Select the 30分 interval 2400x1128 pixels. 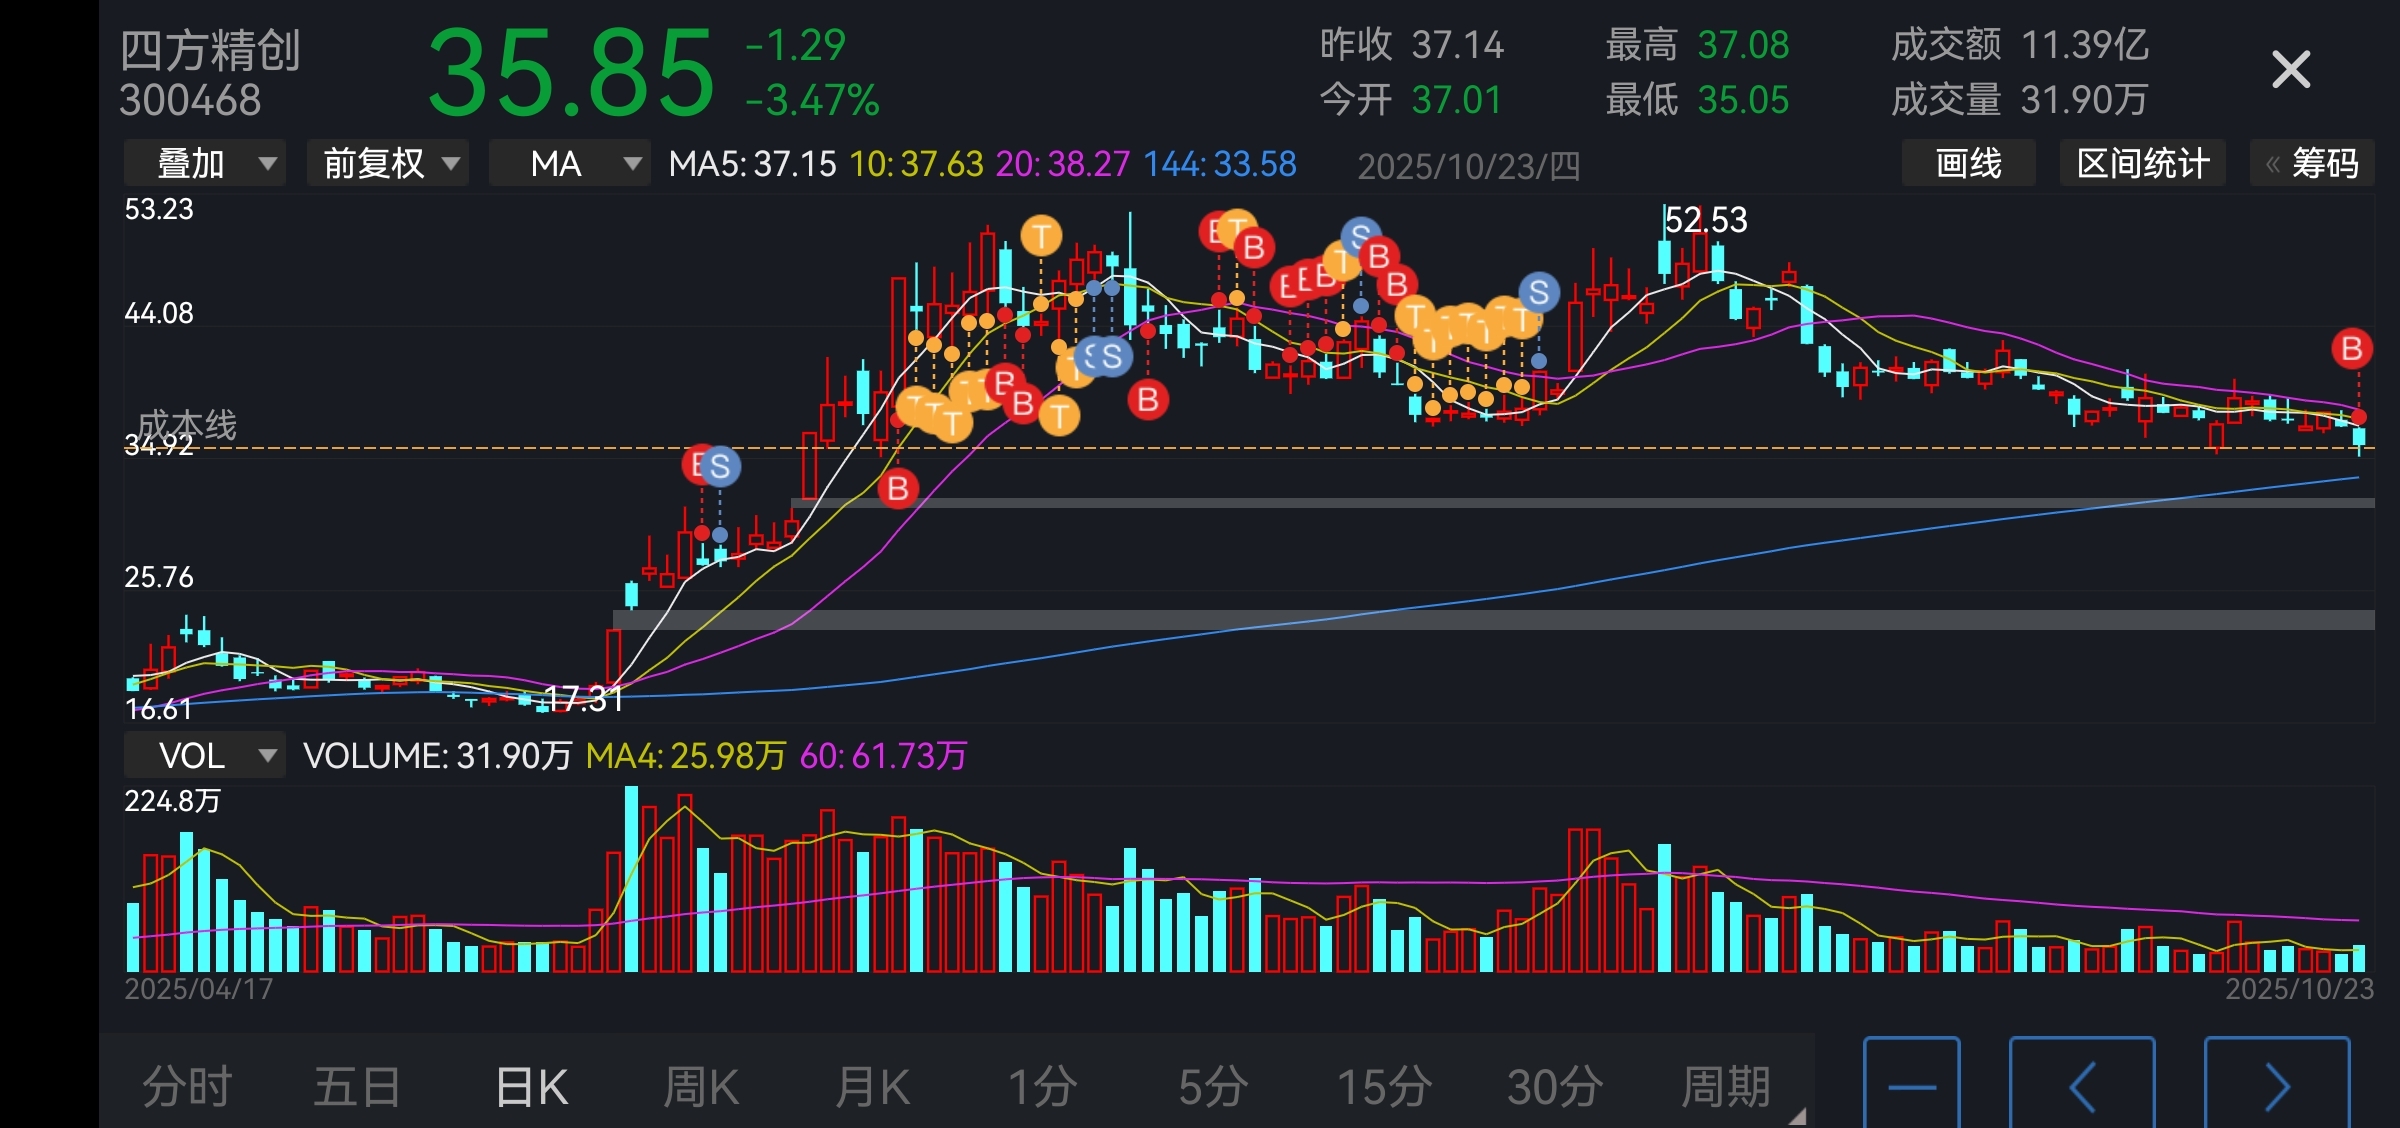point(1555,1087)
